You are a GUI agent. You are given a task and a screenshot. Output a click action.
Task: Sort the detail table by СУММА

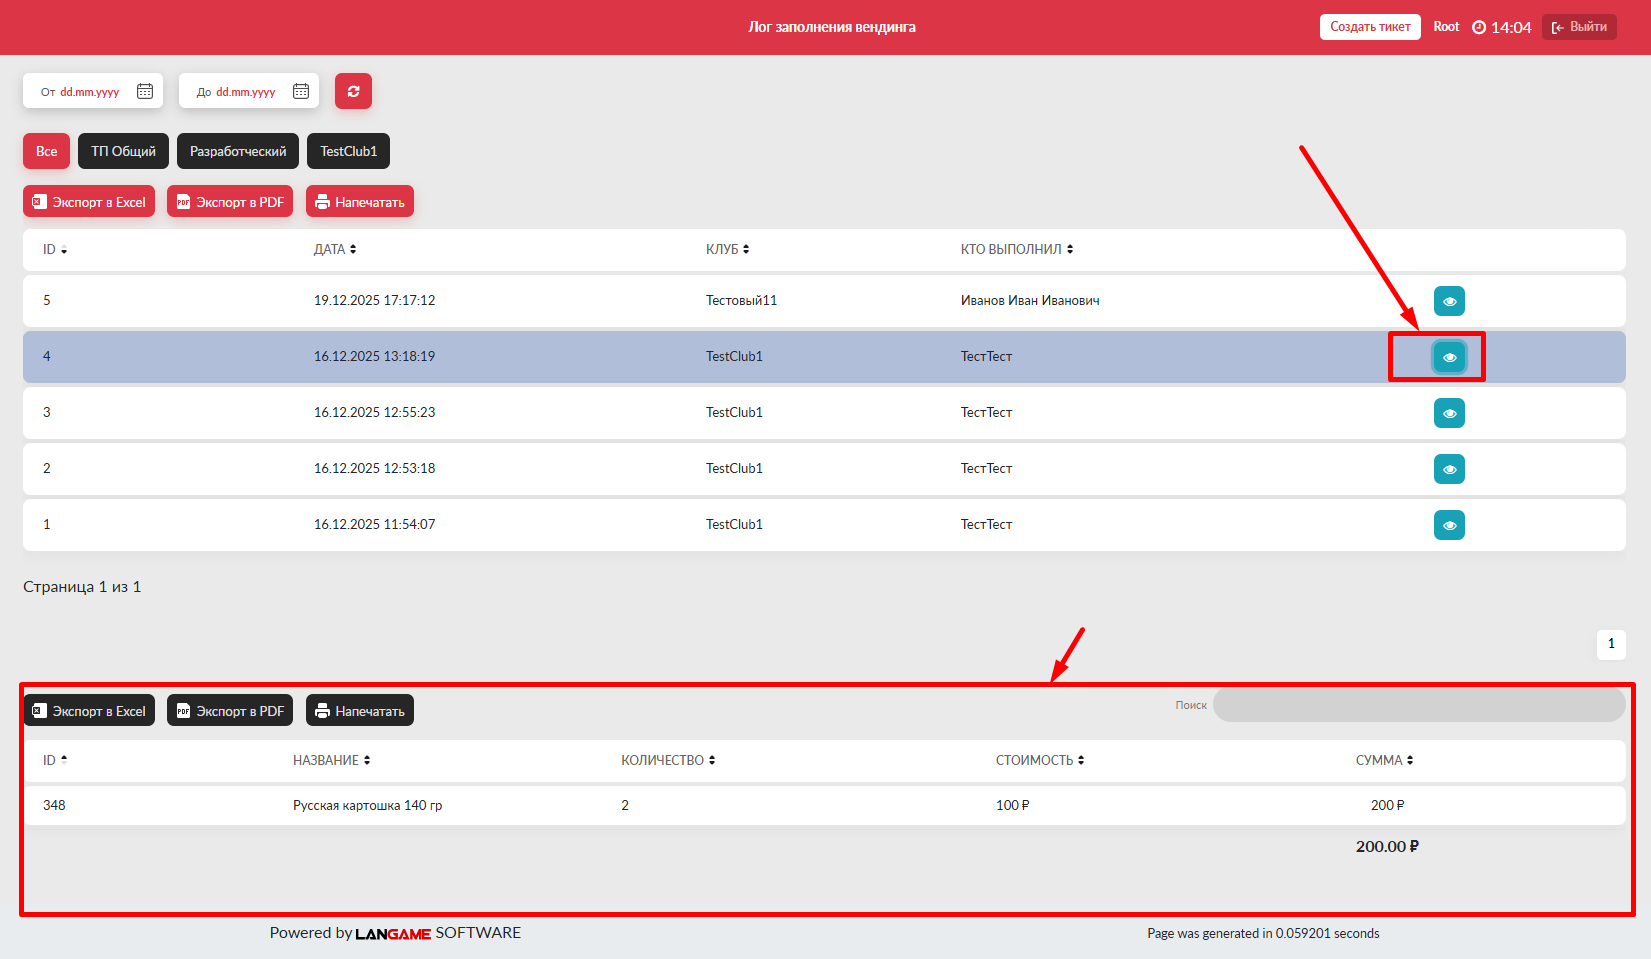pos(1385,760)
